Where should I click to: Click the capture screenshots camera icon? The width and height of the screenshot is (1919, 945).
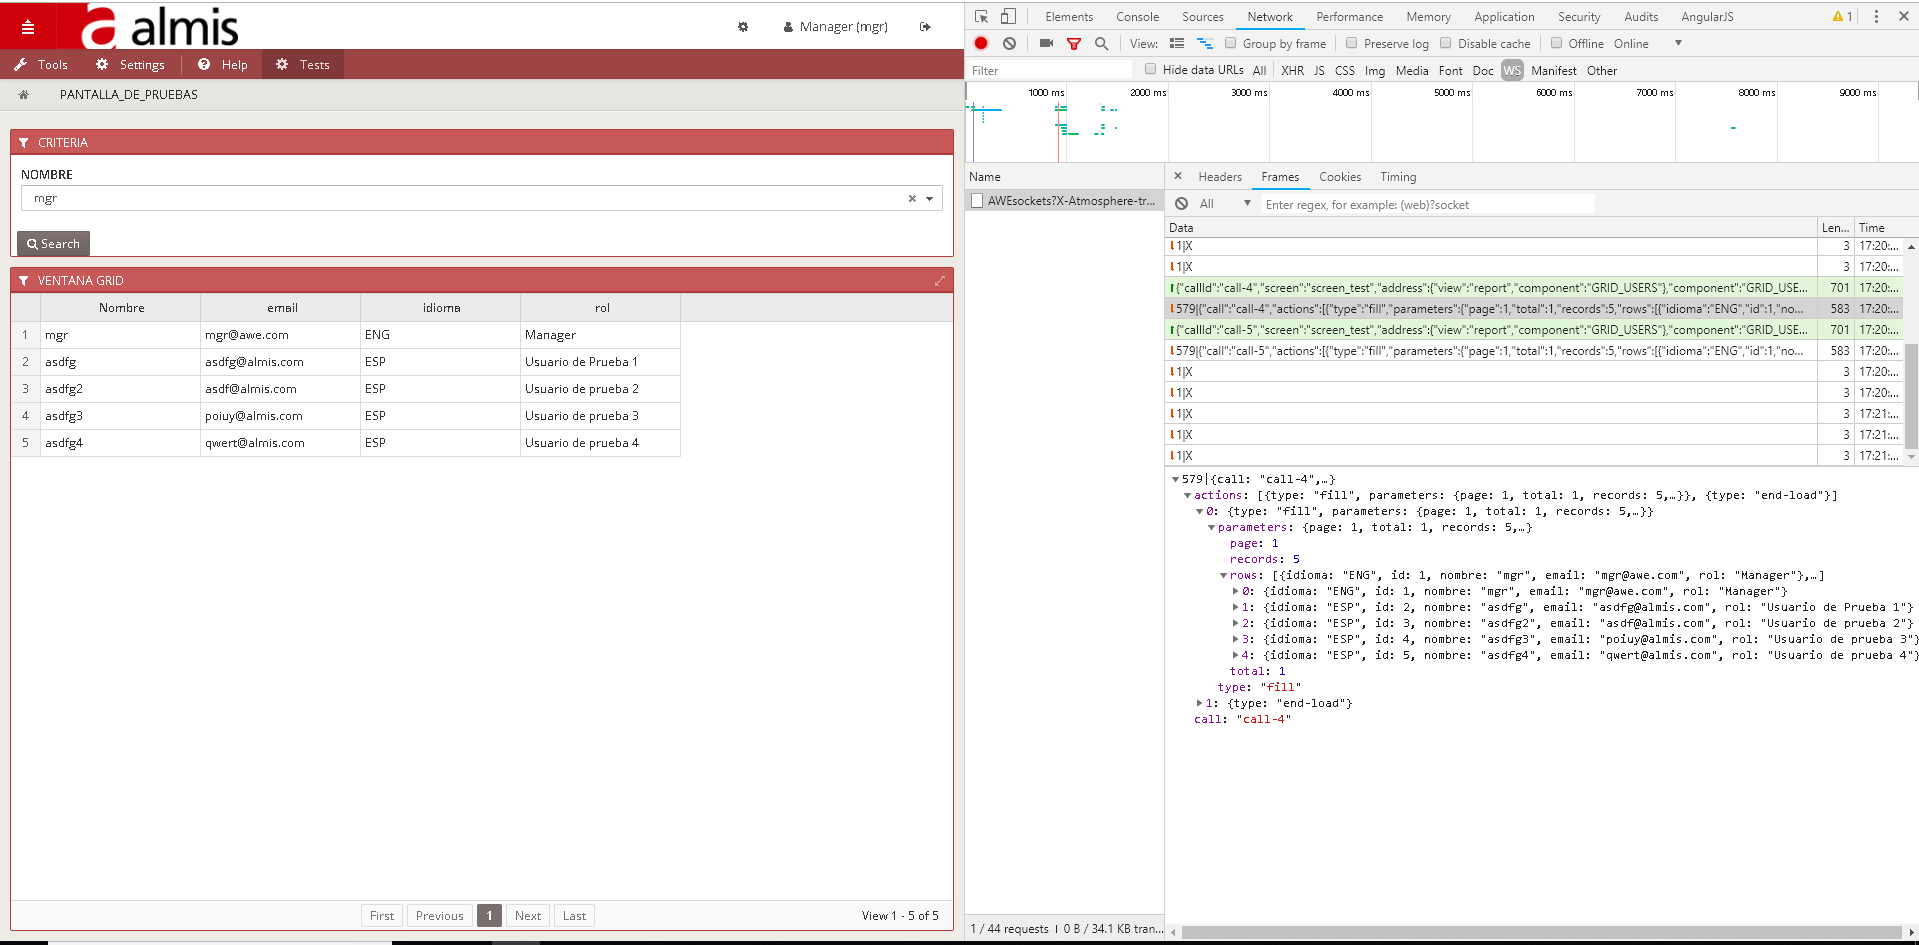[x=1046, y=43]
